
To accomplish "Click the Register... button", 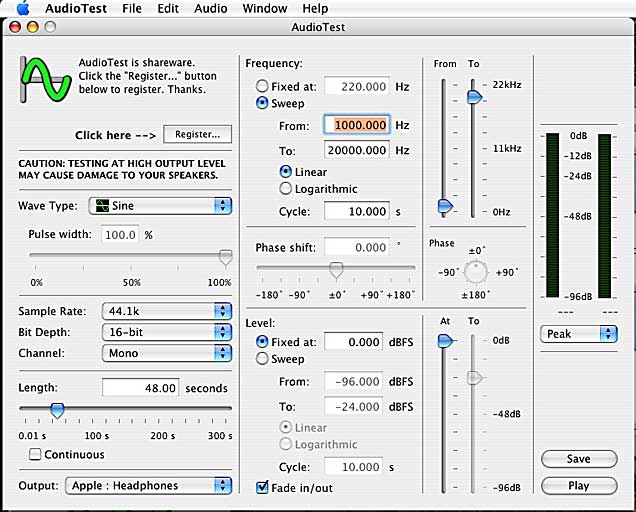I will coord(198,134).
